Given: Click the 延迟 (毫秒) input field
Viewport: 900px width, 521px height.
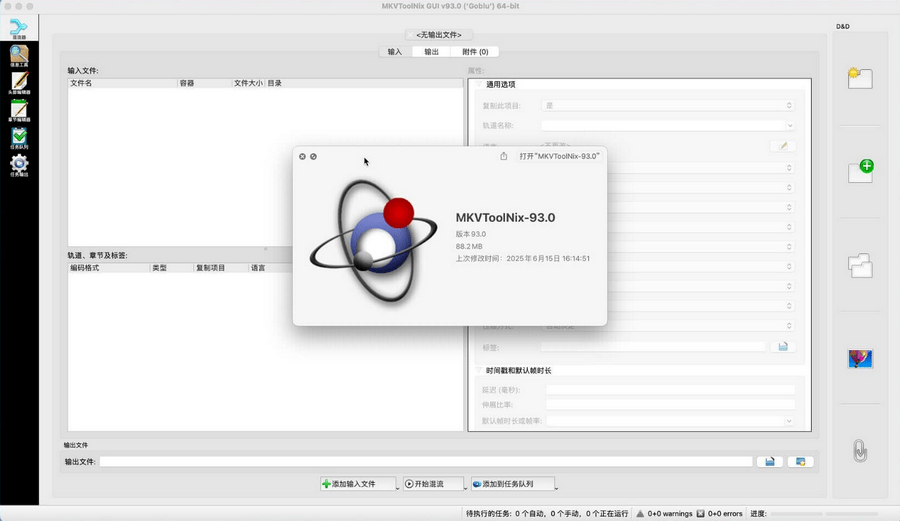Looking at the screenshot, I should point(670,390).
